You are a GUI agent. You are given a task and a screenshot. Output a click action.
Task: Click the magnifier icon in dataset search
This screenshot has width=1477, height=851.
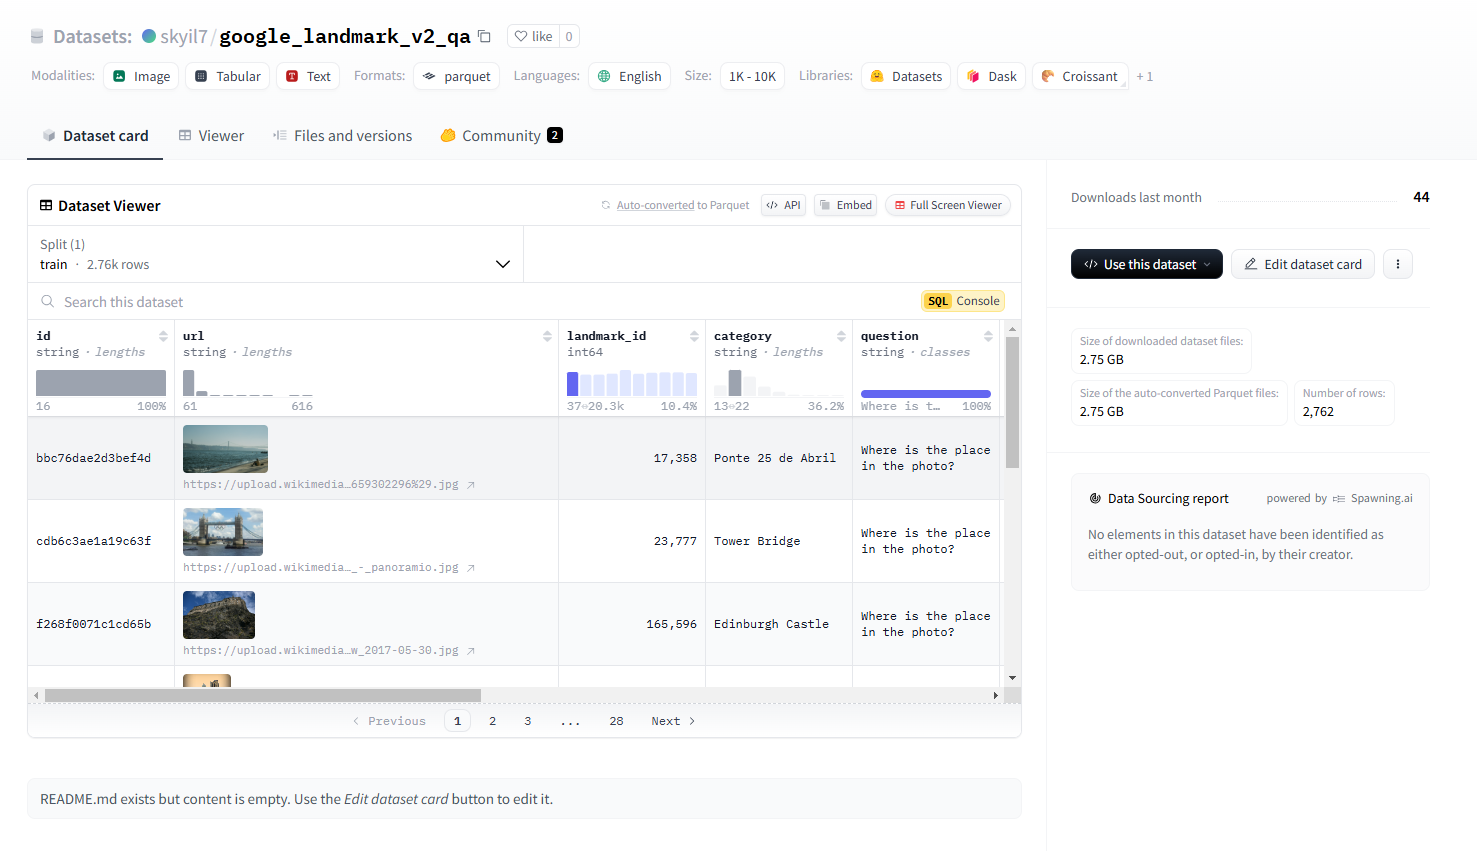[x=47, y=301]
